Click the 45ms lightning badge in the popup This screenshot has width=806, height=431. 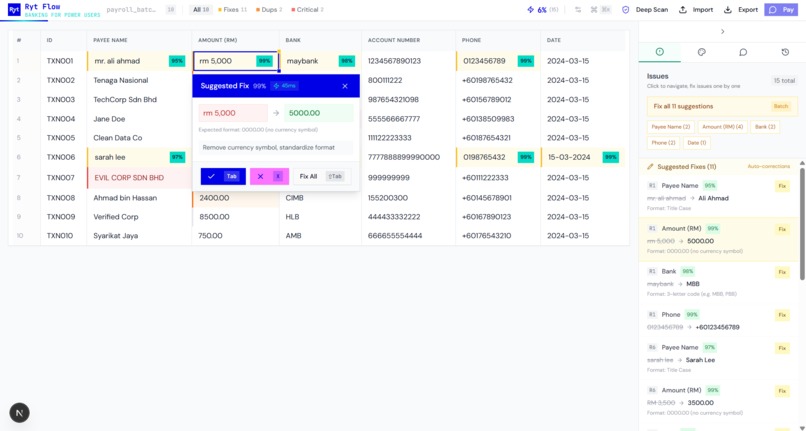pyautogui.click(x=284, y=86)
